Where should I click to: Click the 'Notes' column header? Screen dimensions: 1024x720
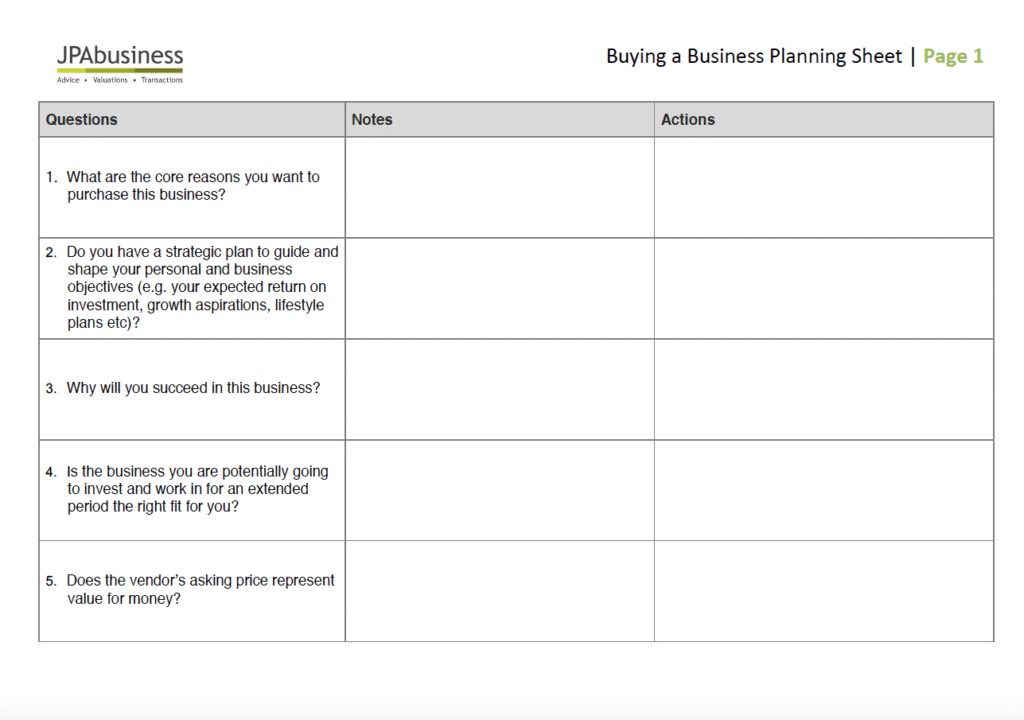(500, 120)
